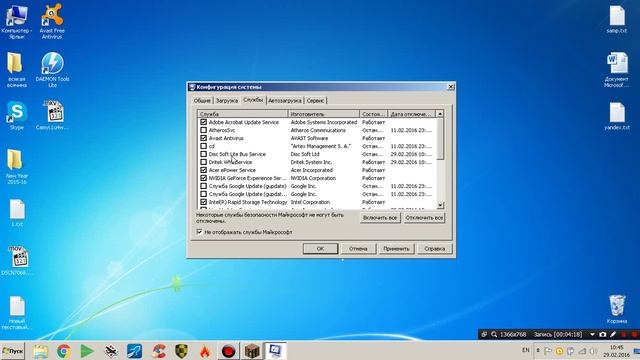
Task: Select the Службы tab
Action: point(253,100)
